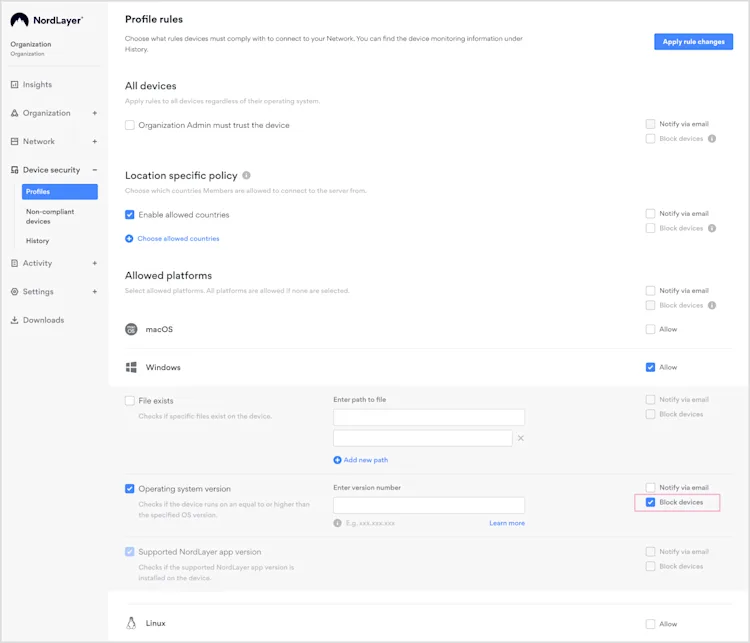This screenshot has width=750, height=643.
Task: Click the macOS platform icon
Action: [131, 329]
